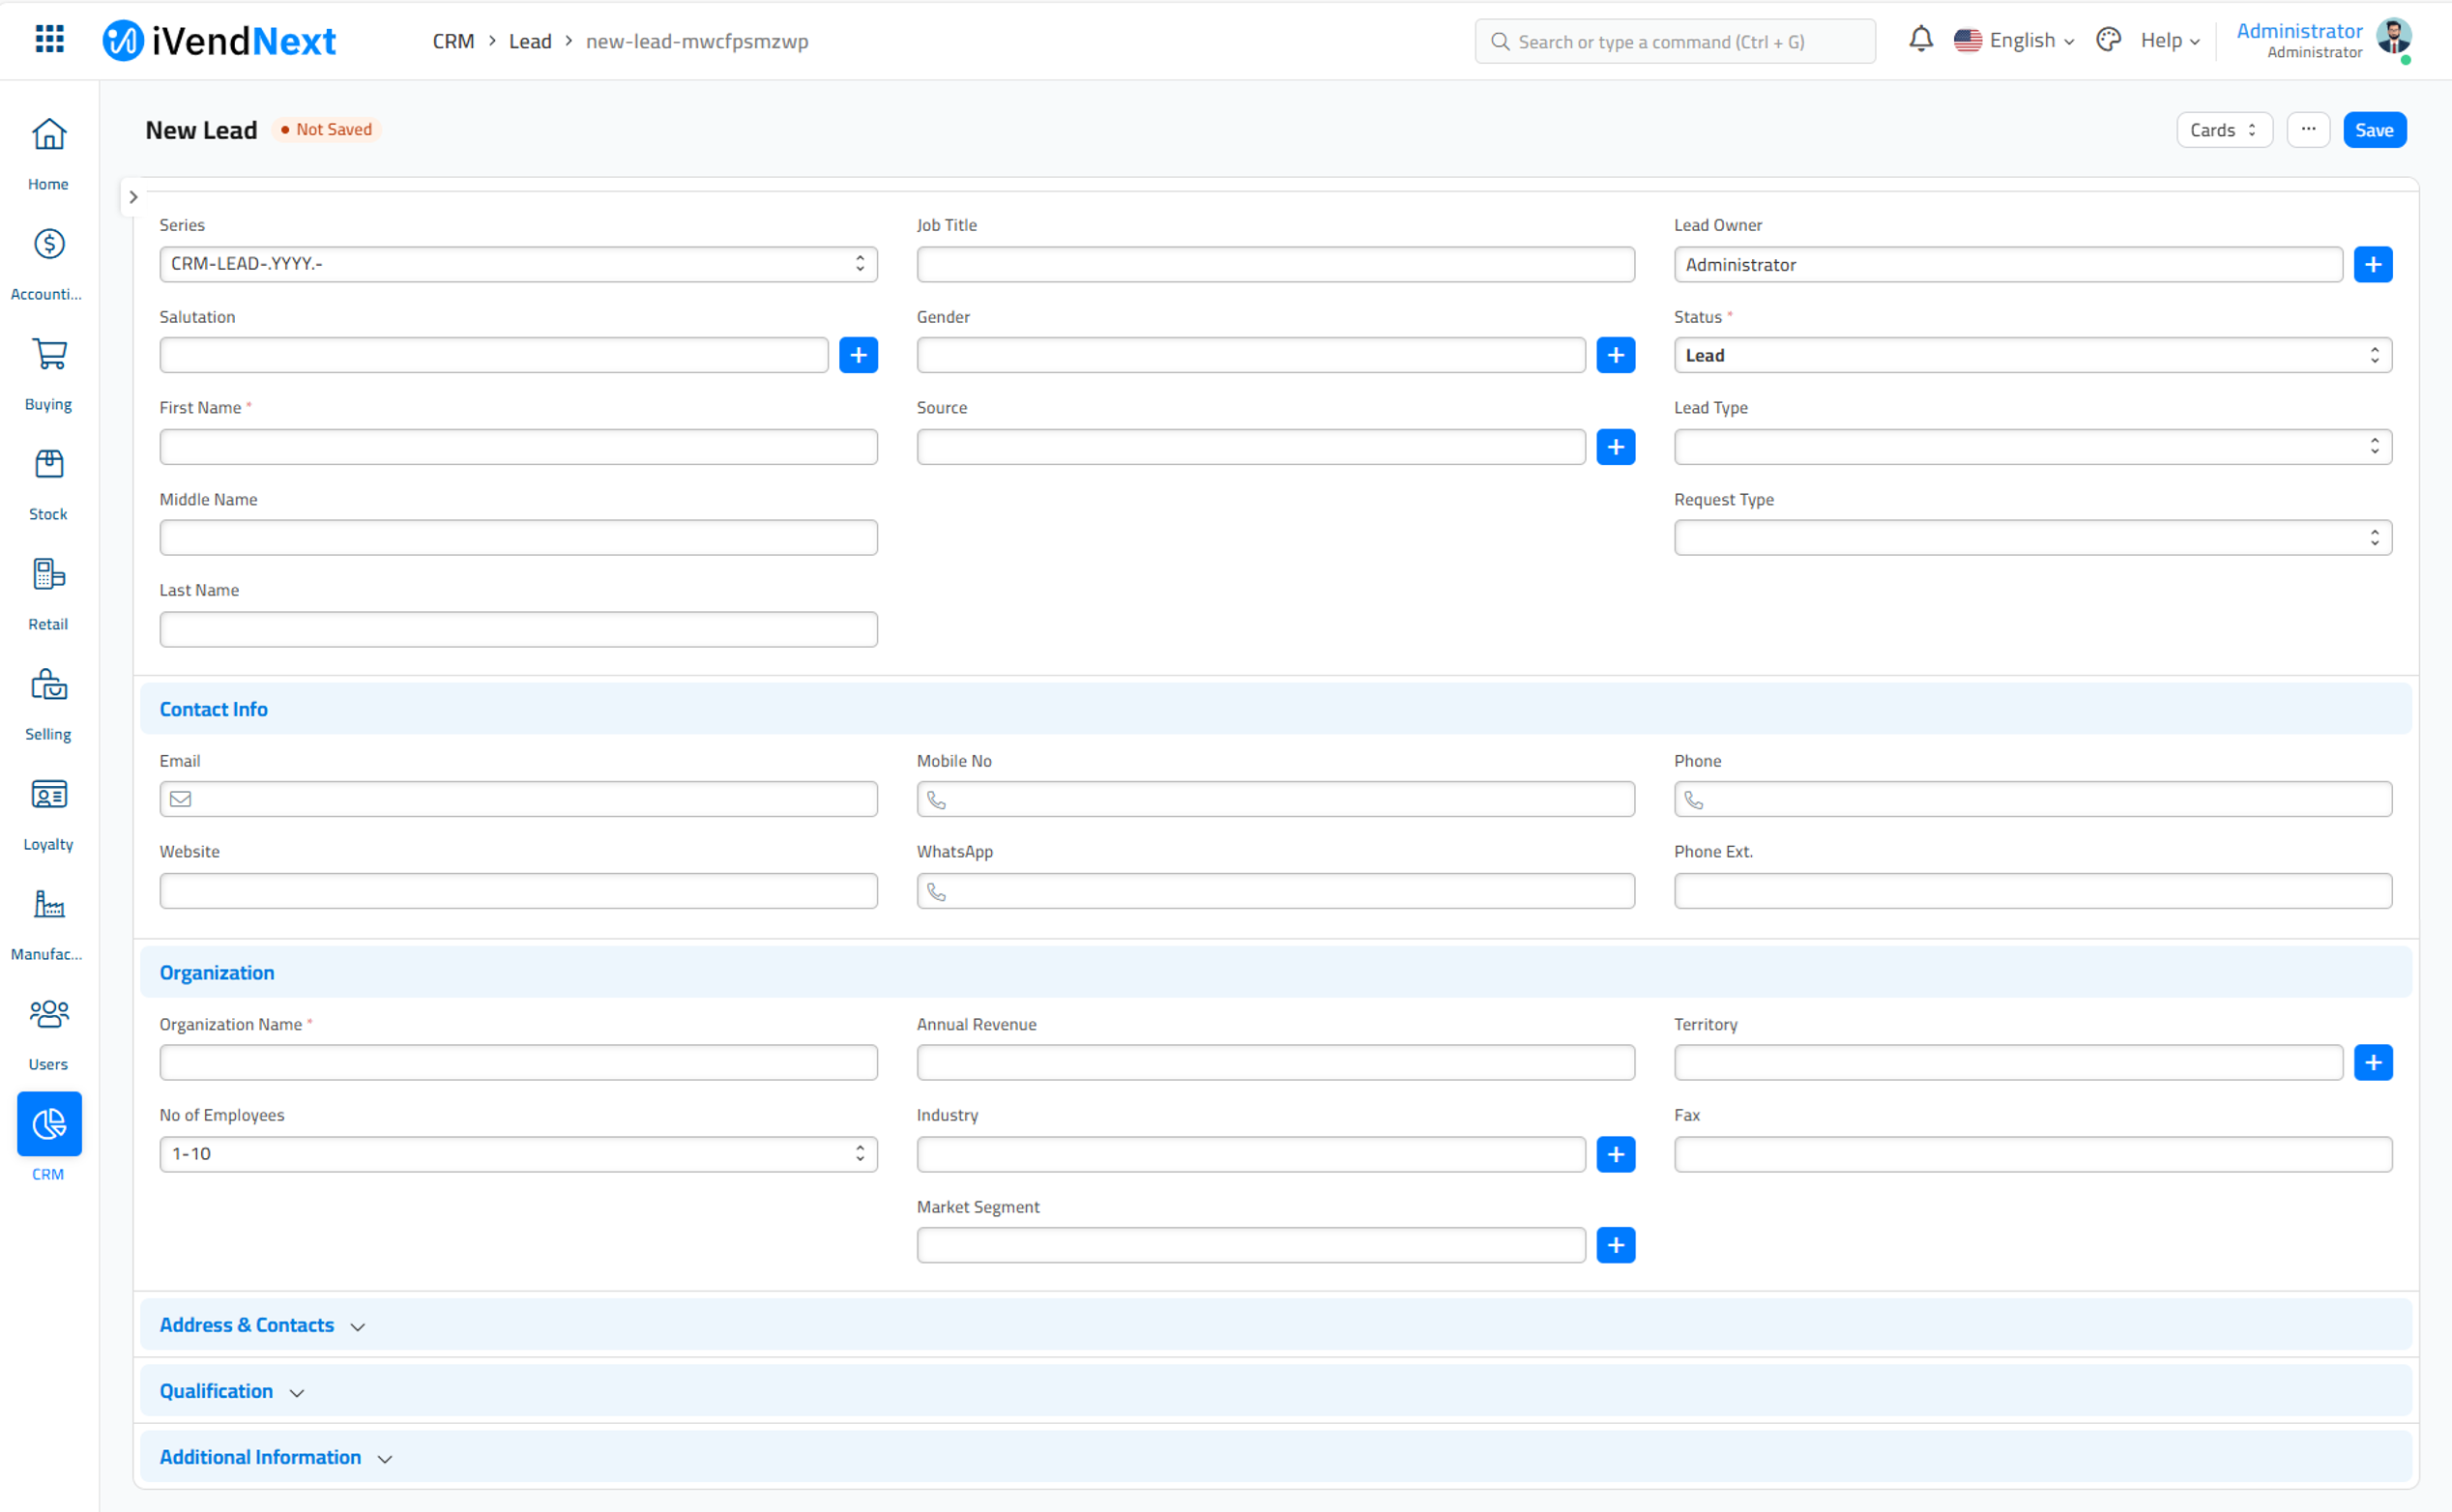Focus the First Name input field
The width and height of the screenshot is (2452, 1512).
(518, 447)
